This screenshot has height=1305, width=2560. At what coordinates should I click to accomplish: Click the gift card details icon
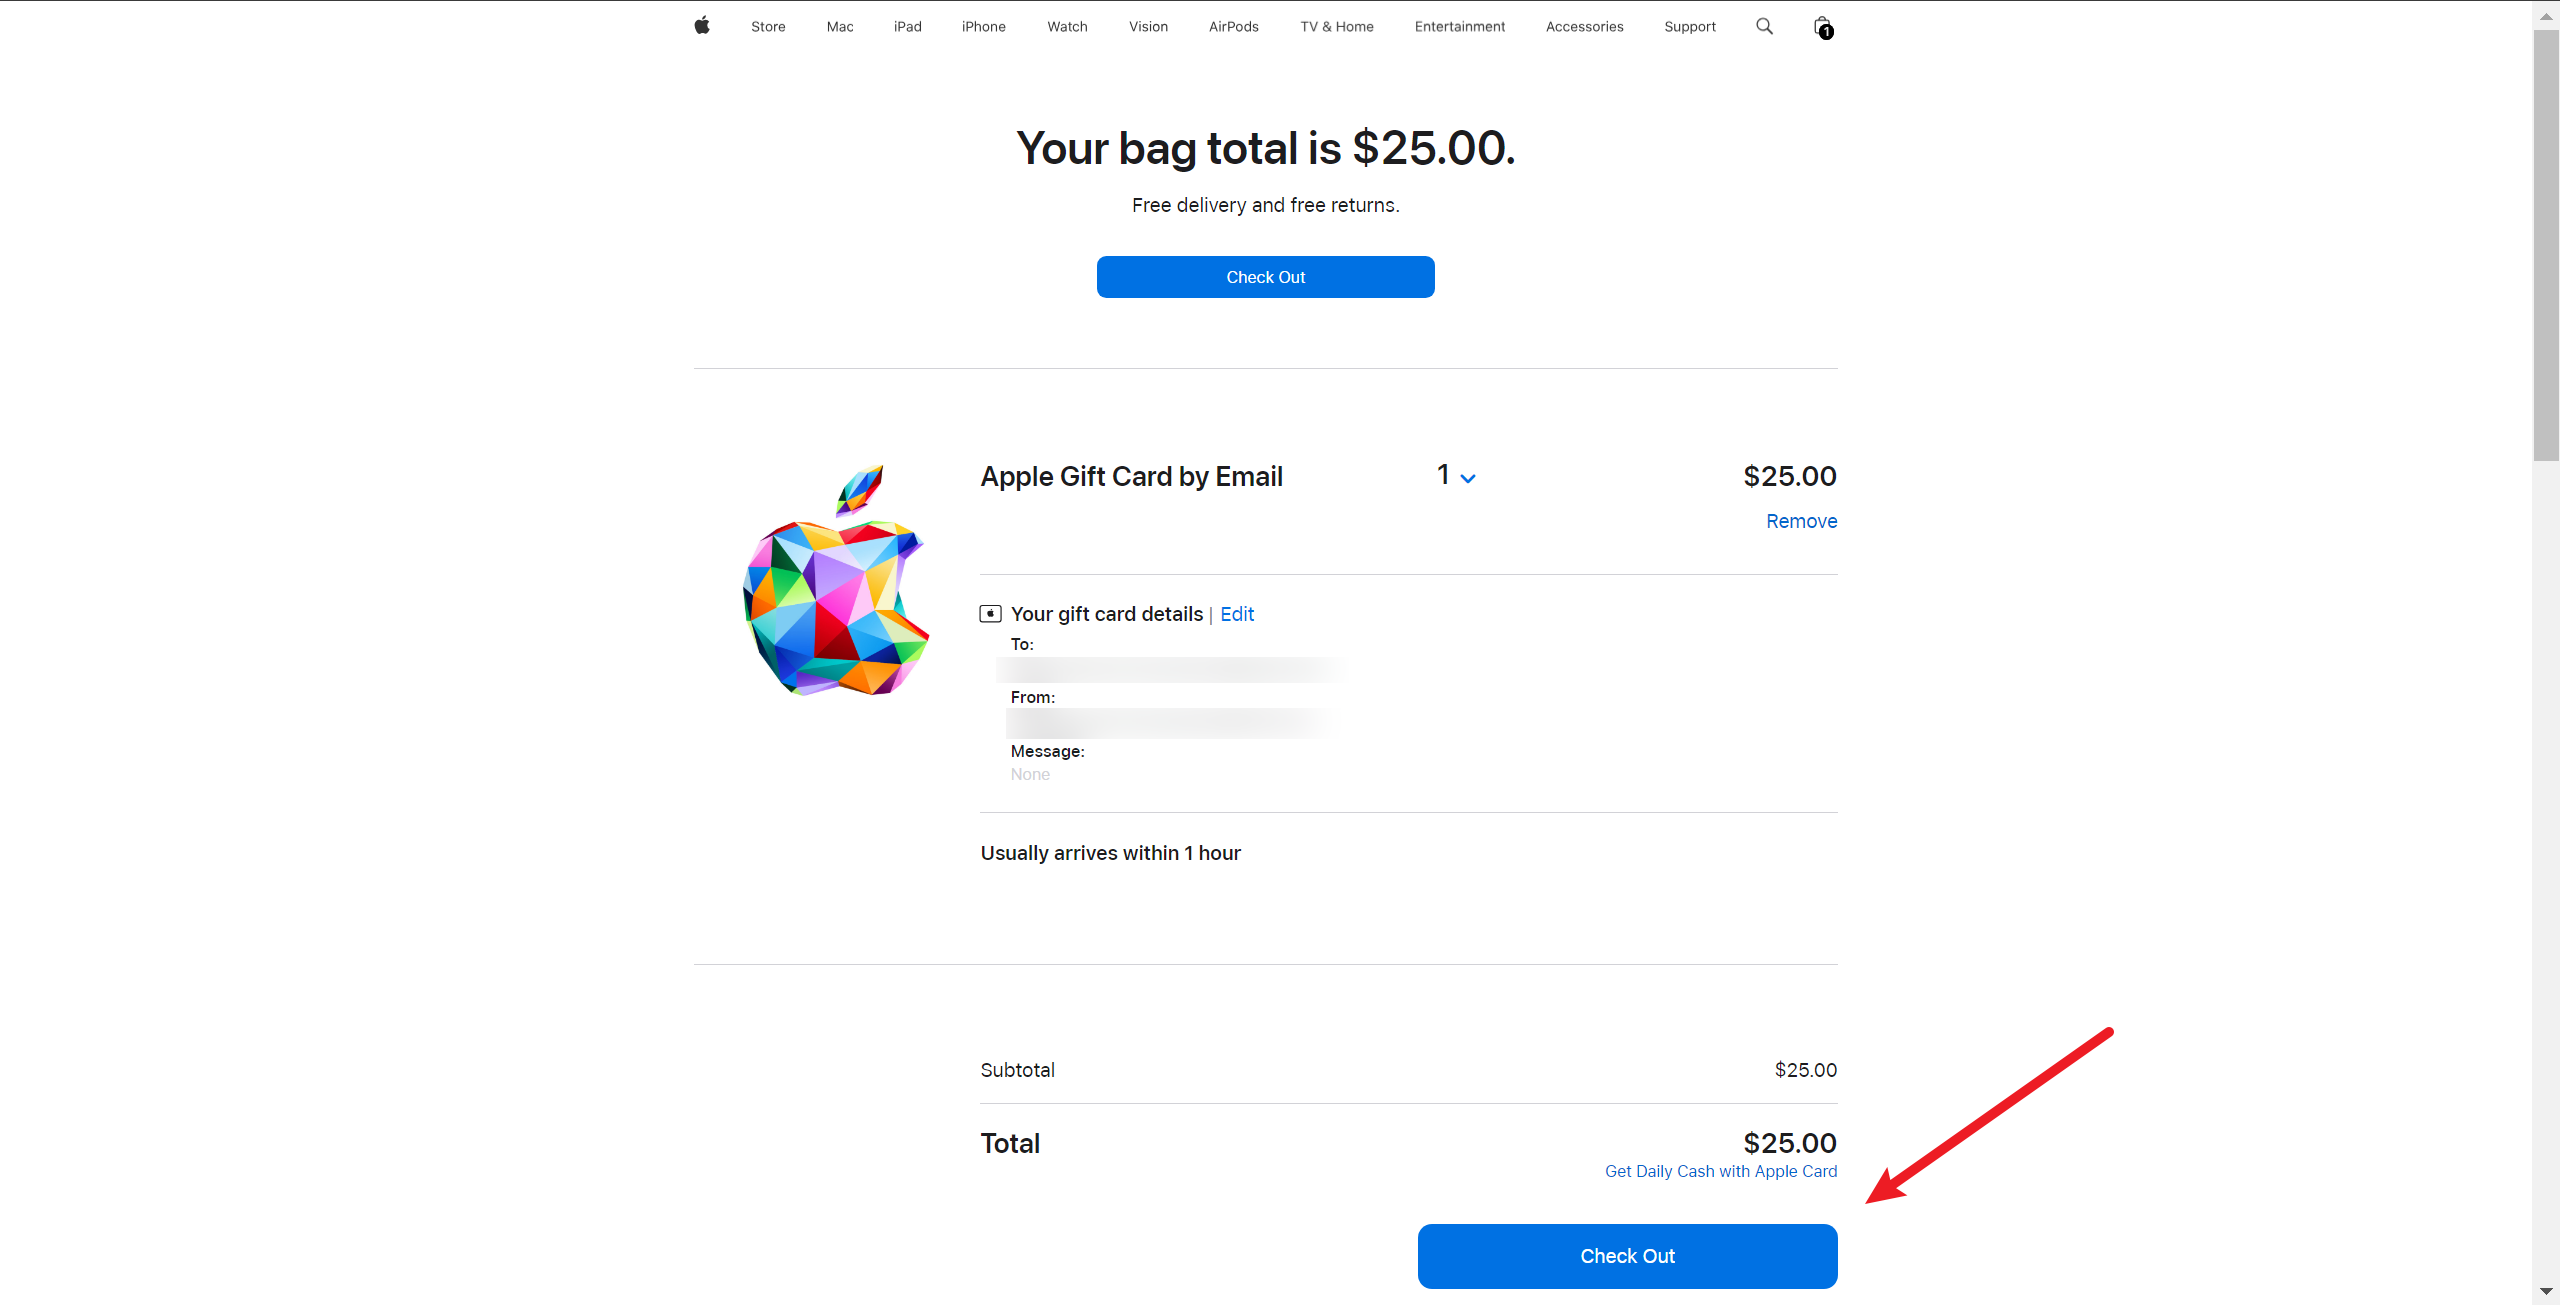(990, 614)
